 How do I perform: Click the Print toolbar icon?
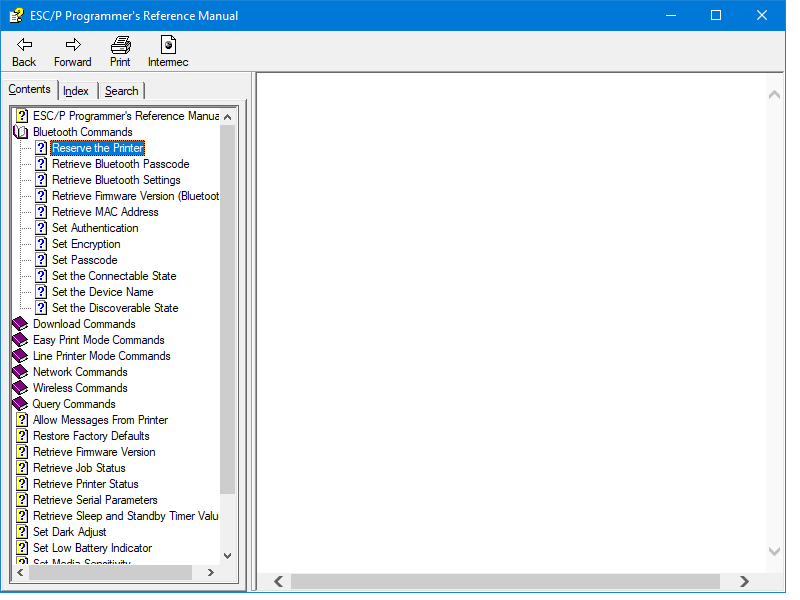click(x=119, y=45)
